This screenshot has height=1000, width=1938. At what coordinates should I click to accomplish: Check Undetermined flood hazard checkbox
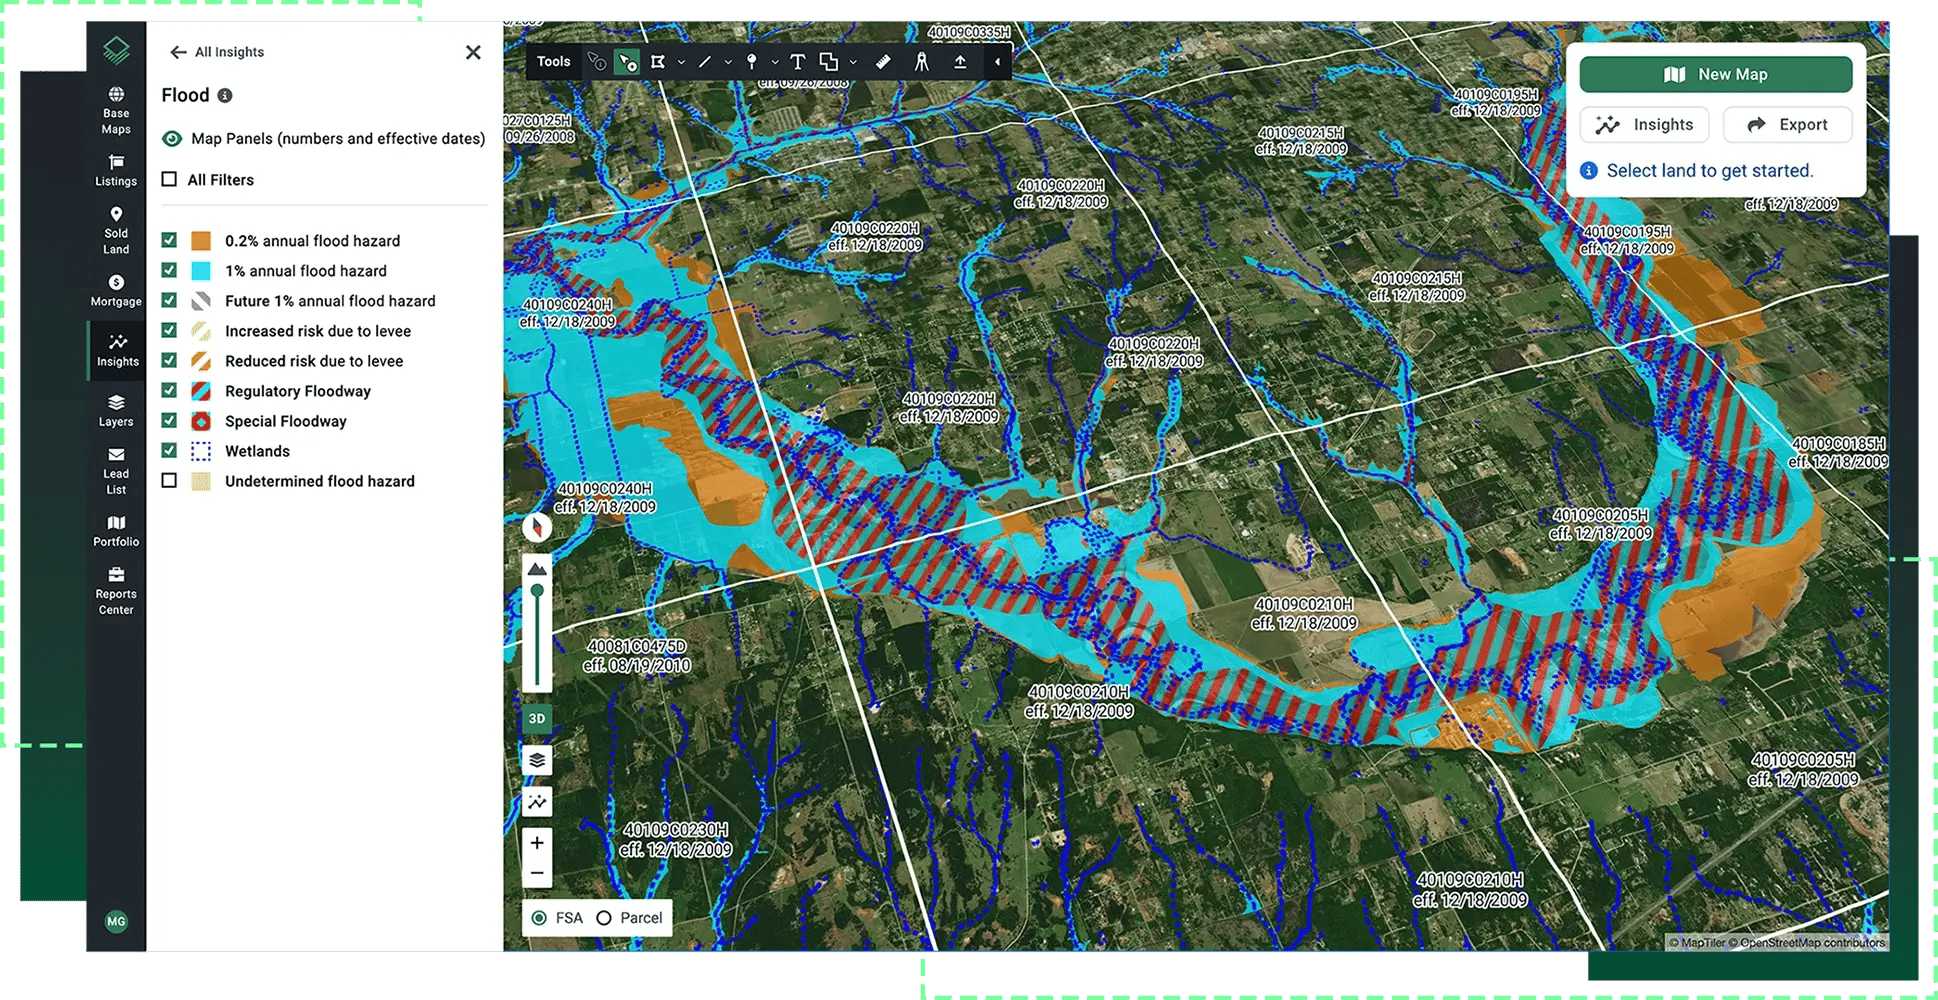pyautogui.click(x=169, y=480)
